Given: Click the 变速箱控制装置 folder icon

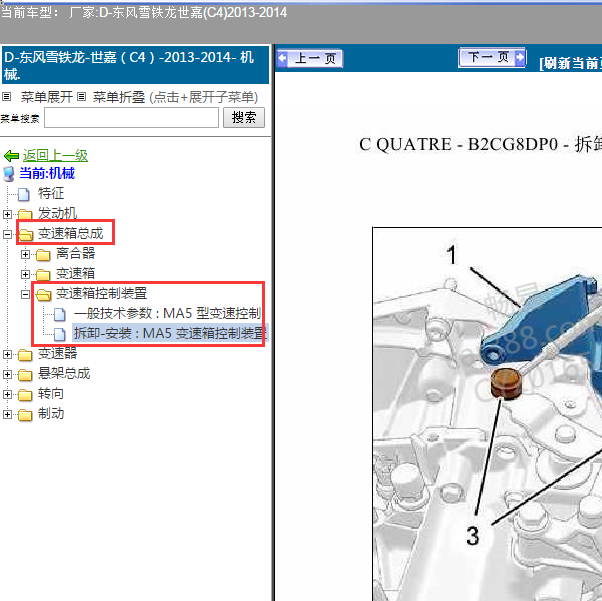Looking at the screenshot, I should [43, 294].
